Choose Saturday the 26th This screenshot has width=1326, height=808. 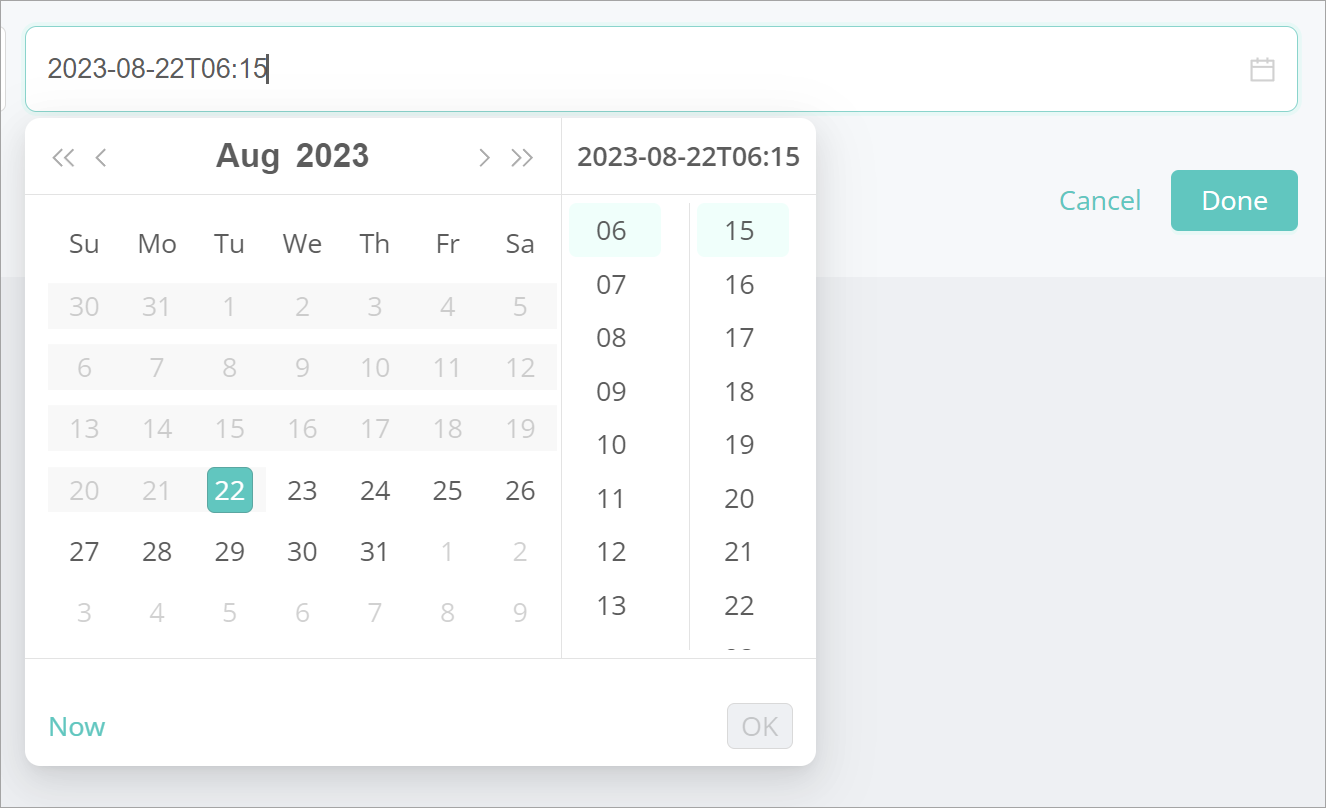(520, 490)
